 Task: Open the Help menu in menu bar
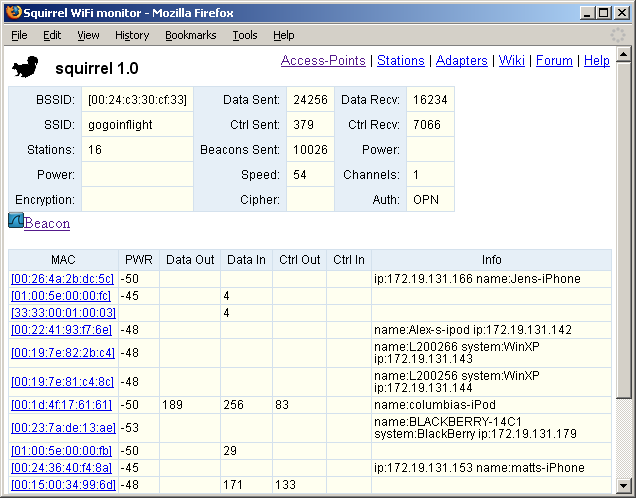tap(284, 35)
